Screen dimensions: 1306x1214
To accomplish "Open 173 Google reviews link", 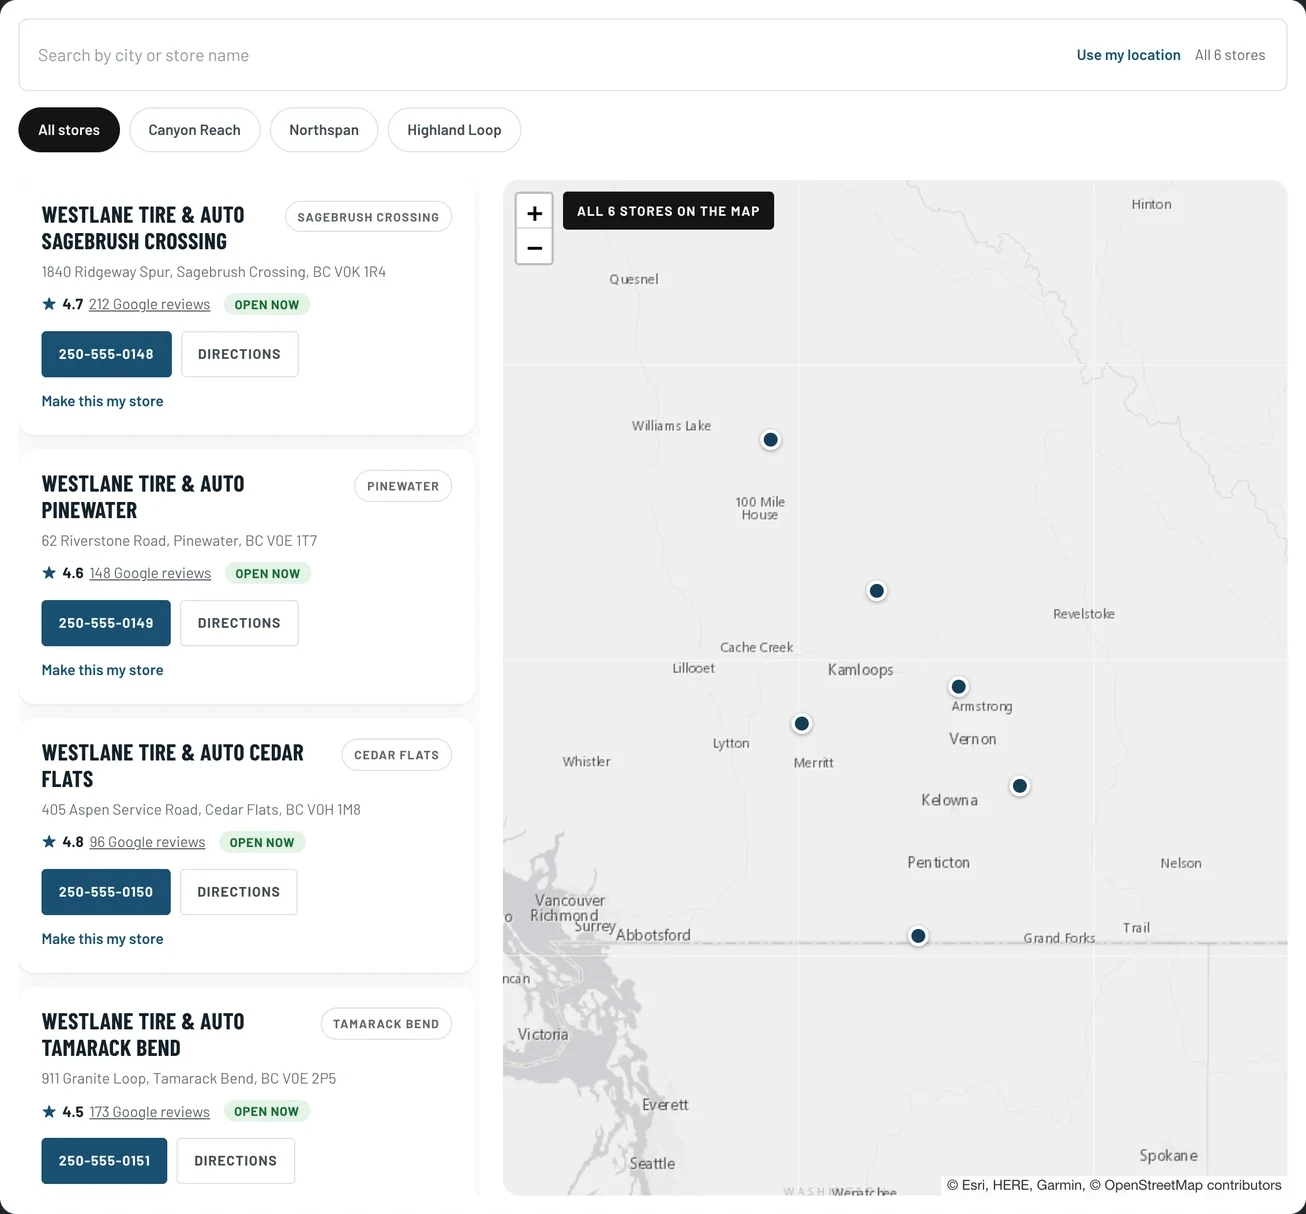I will (150, 1112).
